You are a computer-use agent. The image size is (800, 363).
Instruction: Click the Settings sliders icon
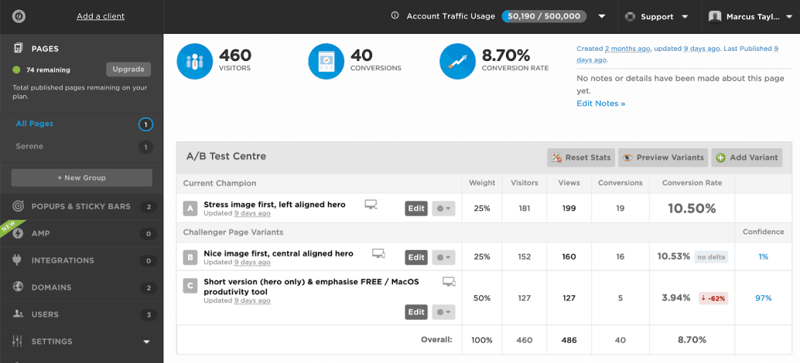[18, 341]
